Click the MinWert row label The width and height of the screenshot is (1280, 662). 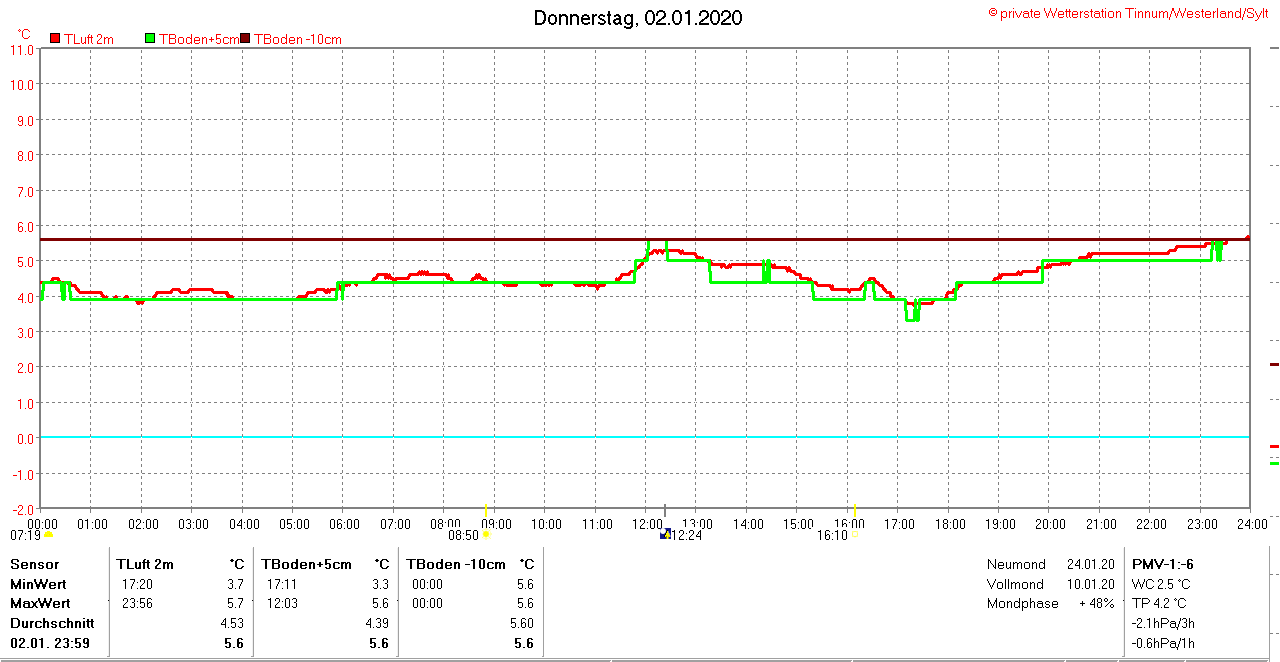click(40, 584)
